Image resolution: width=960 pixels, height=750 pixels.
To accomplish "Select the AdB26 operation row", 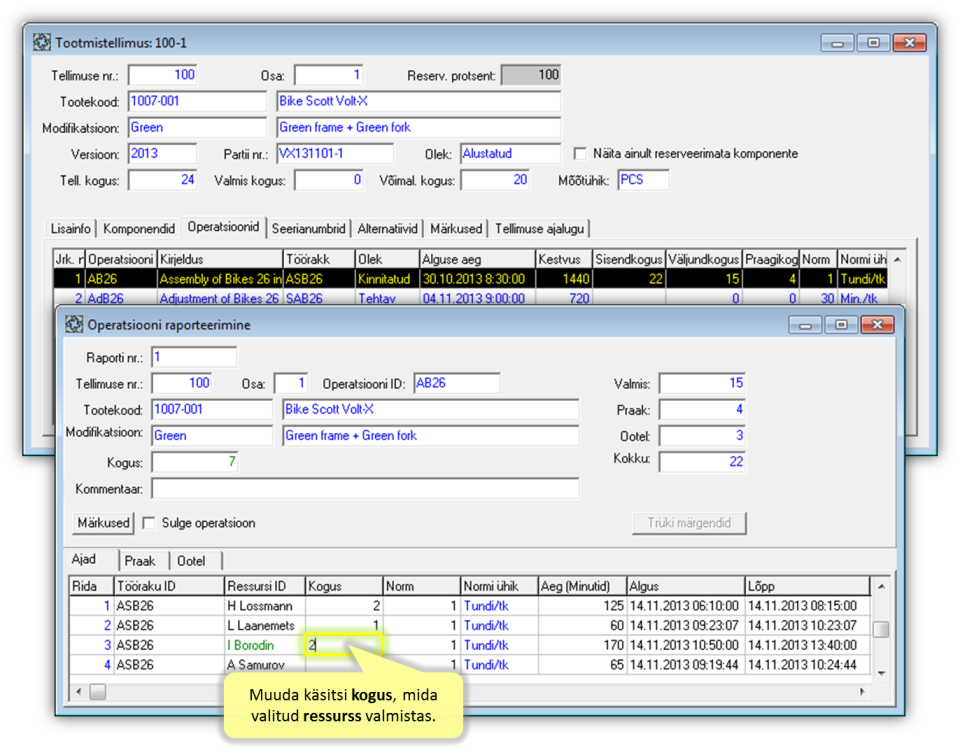I will click(x=470, y=298).
